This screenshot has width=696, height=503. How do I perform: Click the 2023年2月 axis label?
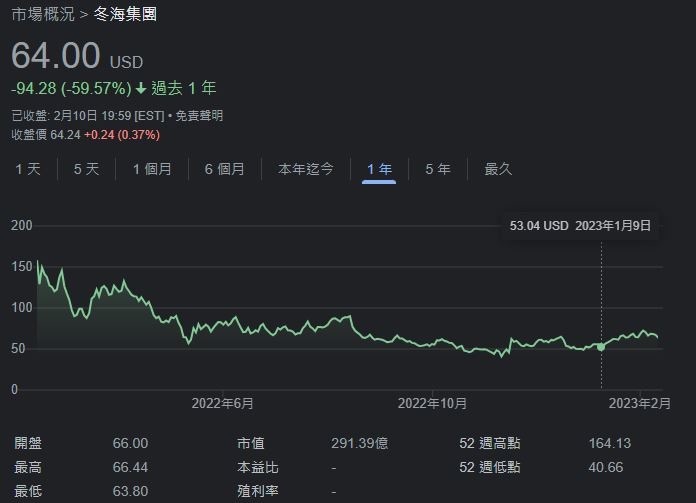click(640, 403)
